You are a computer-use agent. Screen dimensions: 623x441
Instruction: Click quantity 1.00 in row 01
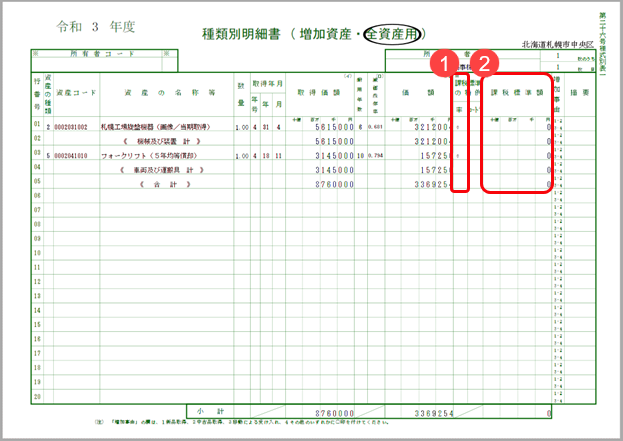click(242, 128)
